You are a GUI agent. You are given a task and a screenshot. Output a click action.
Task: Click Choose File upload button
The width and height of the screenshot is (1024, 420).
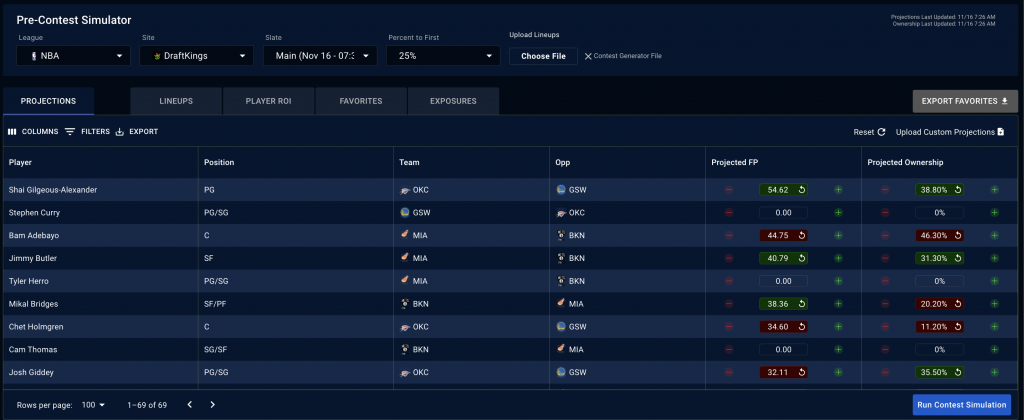543,56
